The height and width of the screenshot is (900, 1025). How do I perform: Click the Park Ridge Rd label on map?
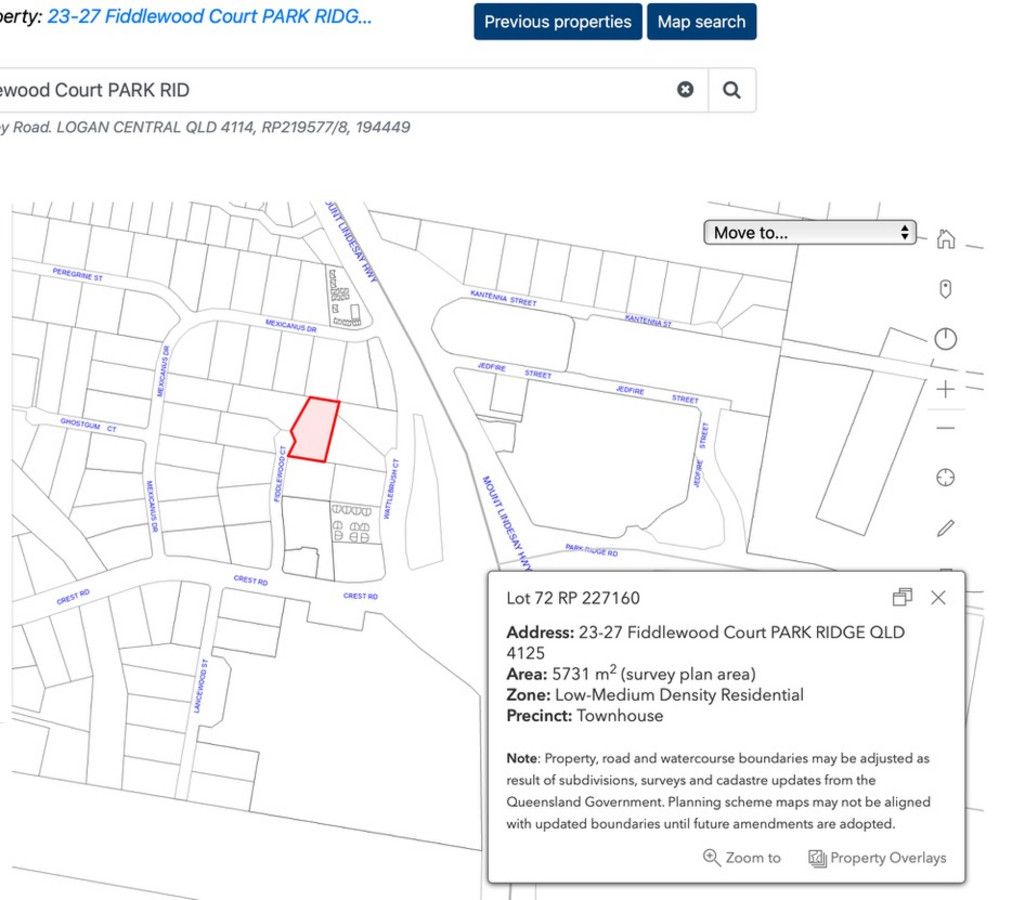click(591, 550)
